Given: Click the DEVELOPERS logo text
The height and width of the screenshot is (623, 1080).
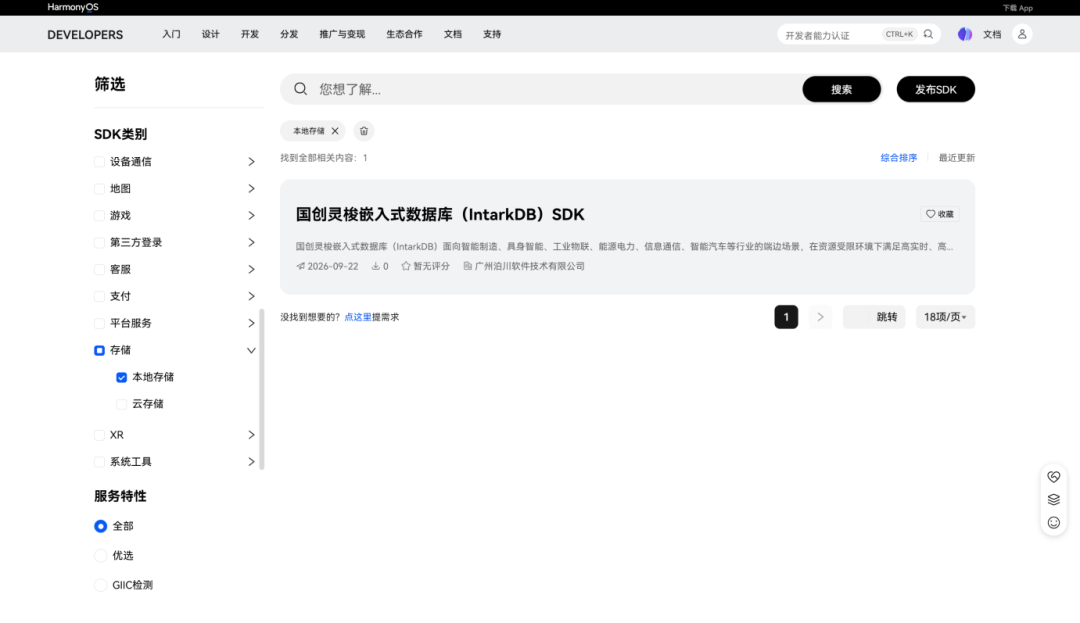Looking at the screenshot, I should (85, 35).
